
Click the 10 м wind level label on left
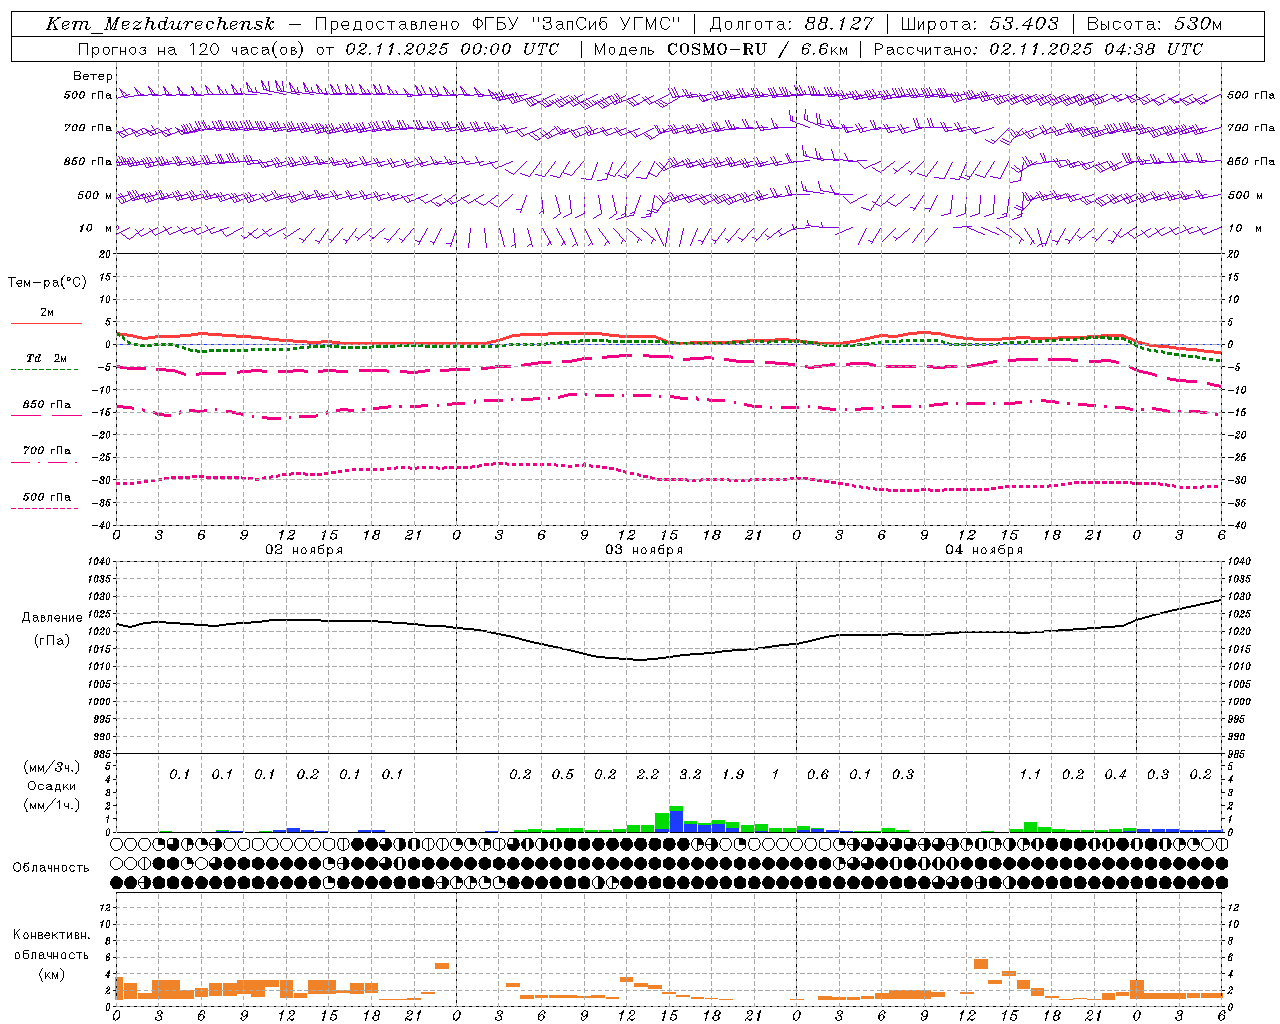pos(96,228)
